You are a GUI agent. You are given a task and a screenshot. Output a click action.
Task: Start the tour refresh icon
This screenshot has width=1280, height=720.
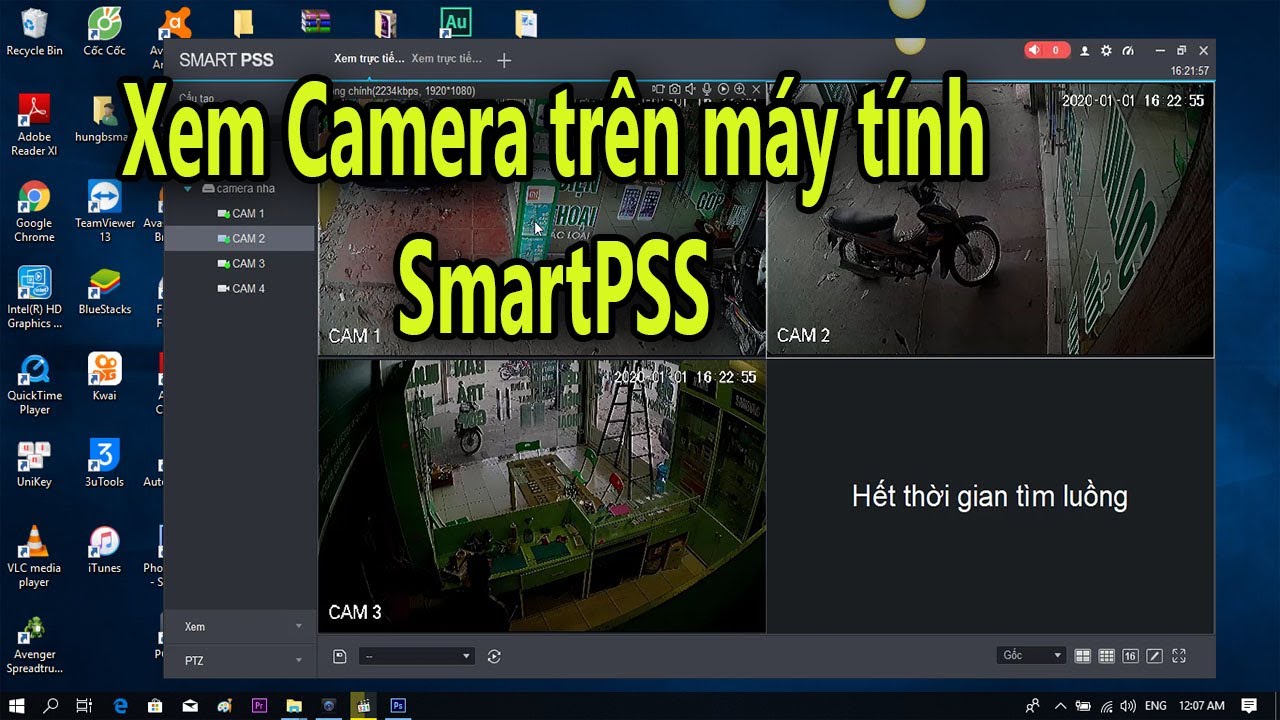(x=494, y=656)
